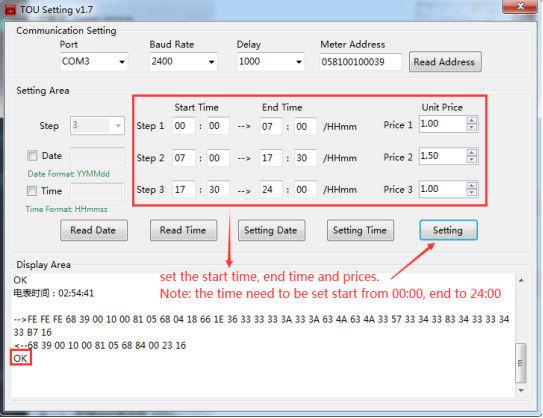This screenshot has height=418, width=543.
Task: Click the TOU Setting app icon in title bar
Action: tap(10, 10)
